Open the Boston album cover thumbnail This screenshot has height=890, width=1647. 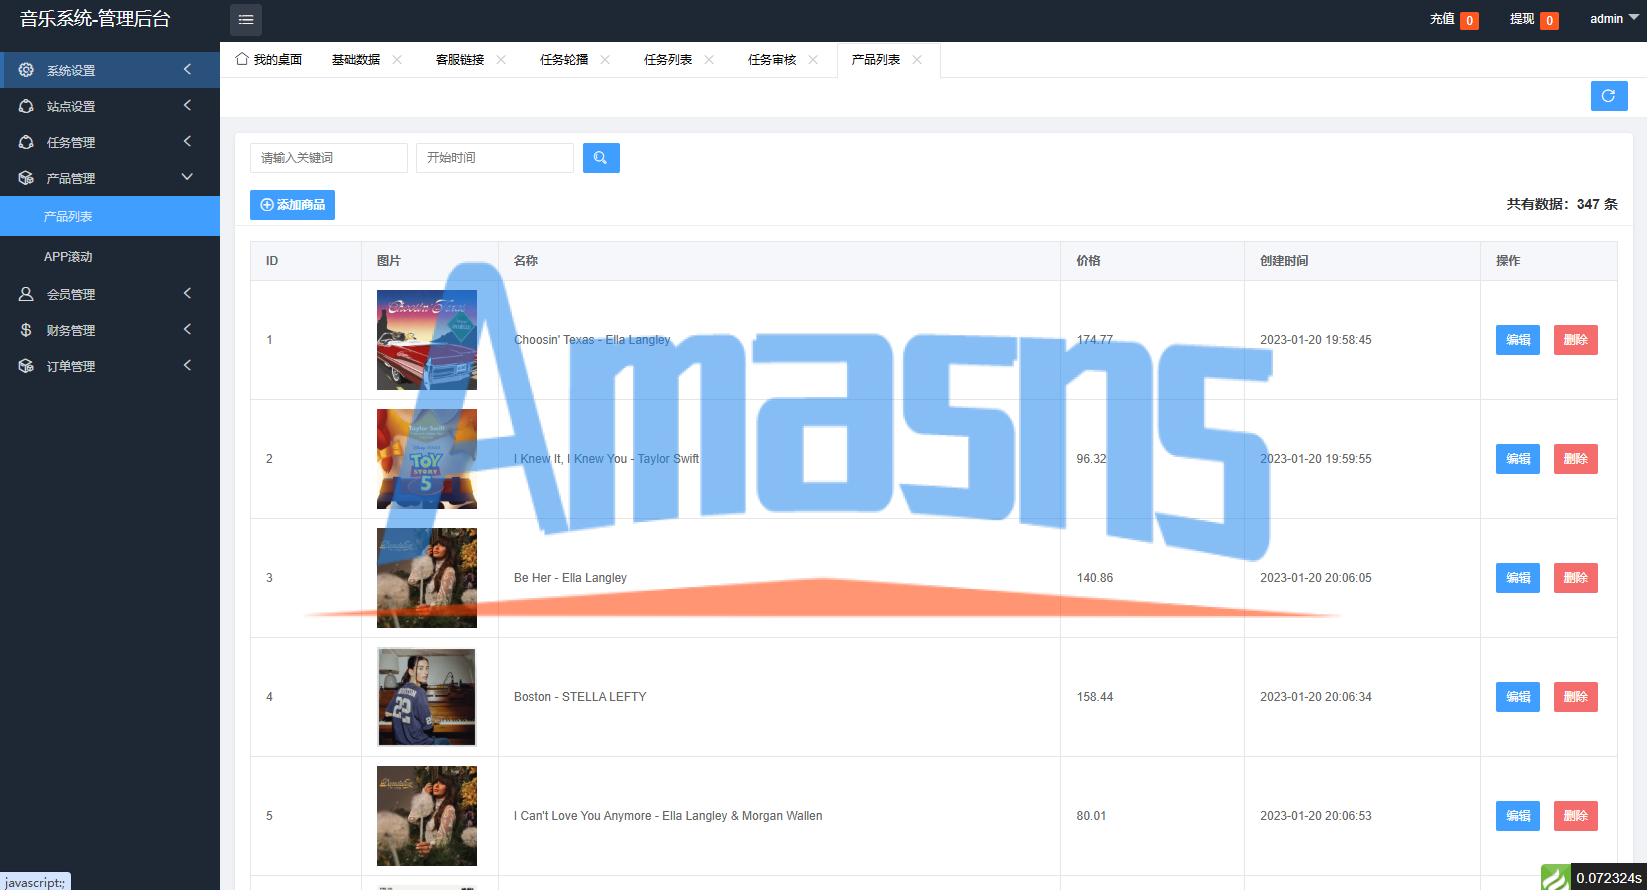click(427, 697)
